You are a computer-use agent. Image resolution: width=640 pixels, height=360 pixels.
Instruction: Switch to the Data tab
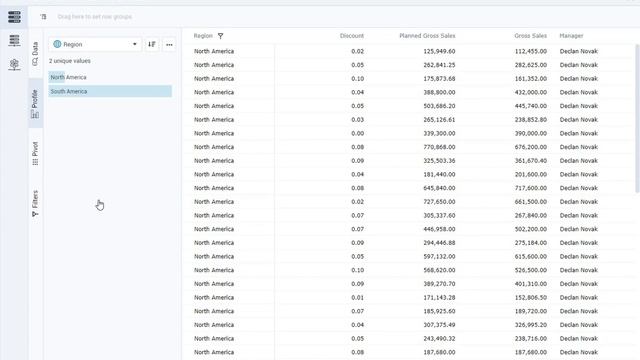tap(35, 53)
